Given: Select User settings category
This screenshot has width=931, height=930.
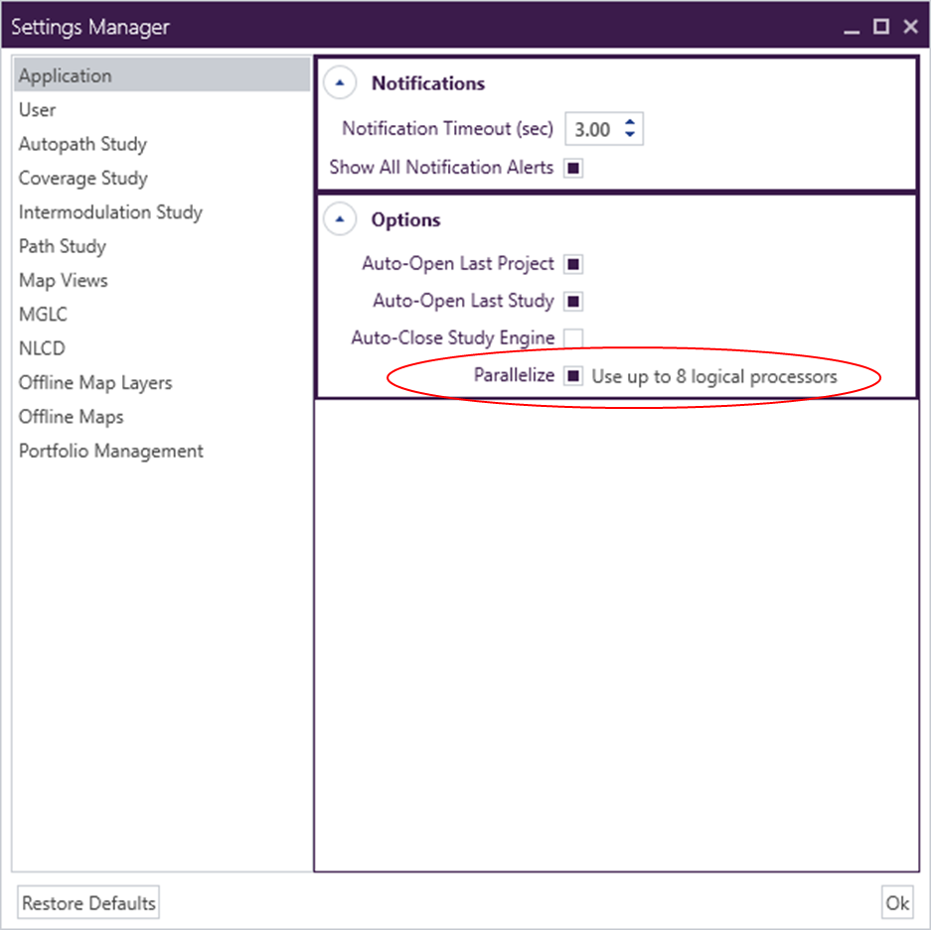Looking at the screenshot, I should click(38, 110).
